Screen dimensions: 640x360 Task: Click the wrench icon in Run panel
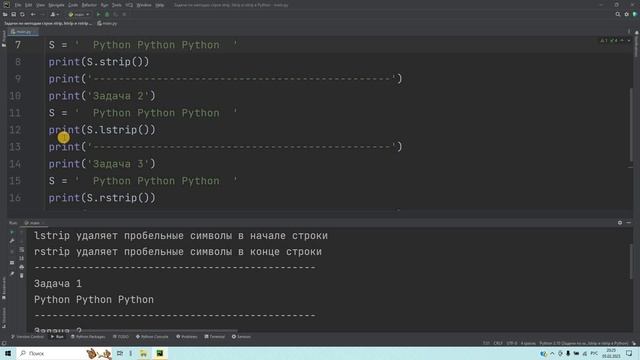(12, 241)
